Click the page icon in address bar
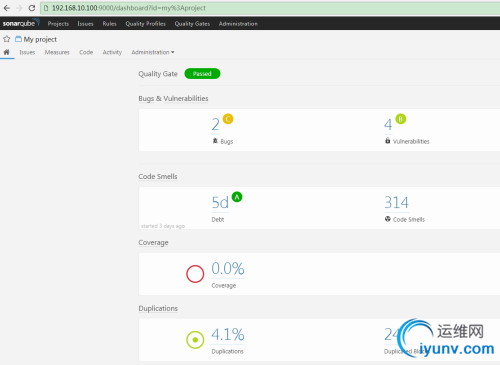500x365 pixels. click(46, 8)
